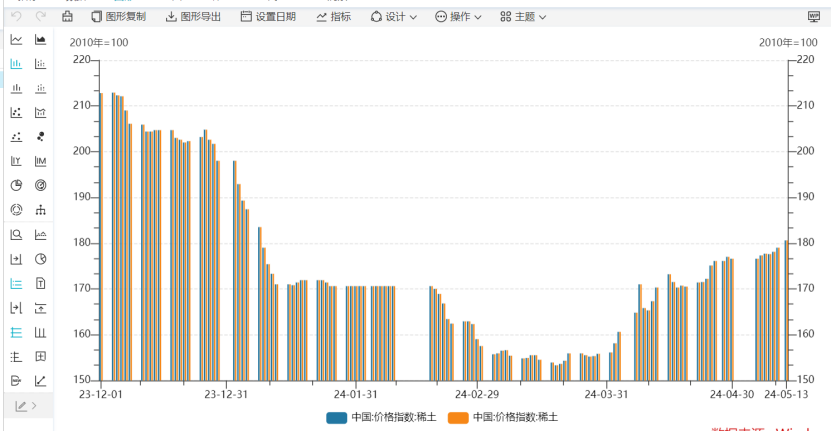The width and height of the screenshot is (831, 432).
Task: Click 图形复制 to copy chart
Action: [118, 17]
